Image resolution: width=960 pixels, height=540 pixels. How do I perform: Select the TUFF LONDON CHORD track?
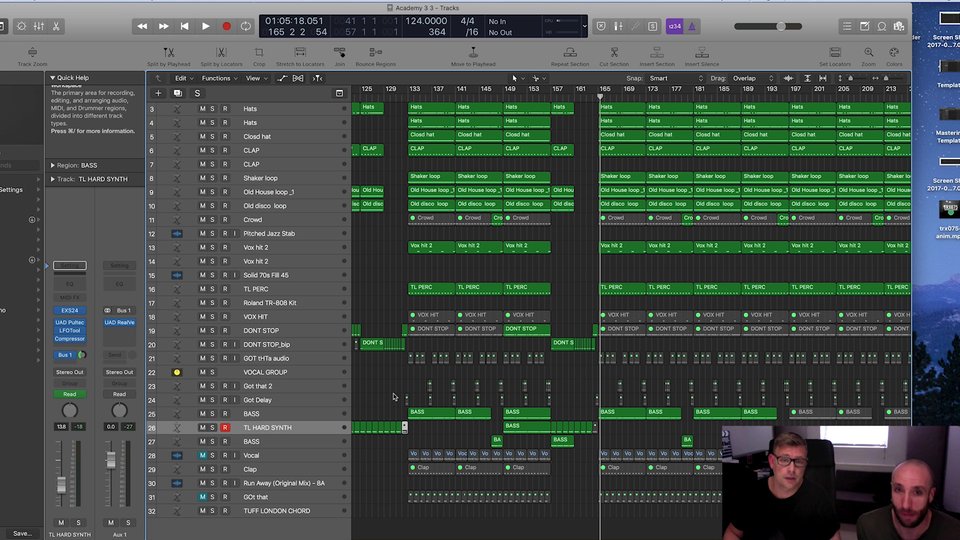[x=249, y=511]
